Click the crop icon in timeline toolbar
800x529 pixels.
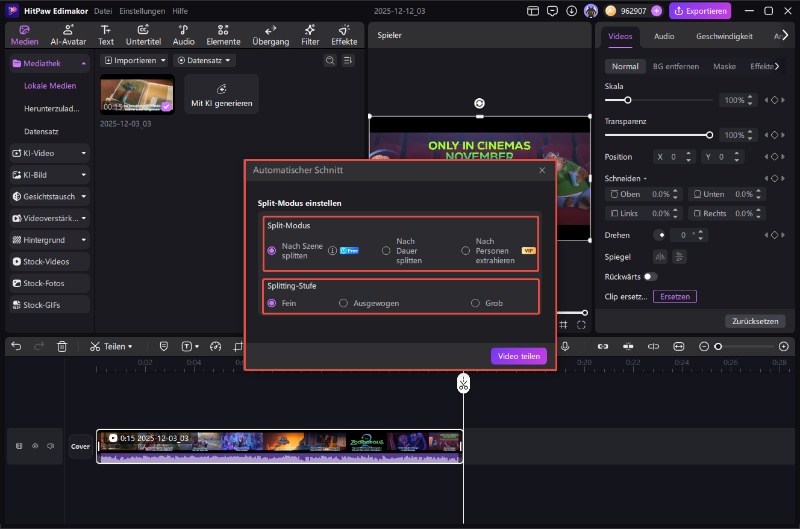click(238, 346)
